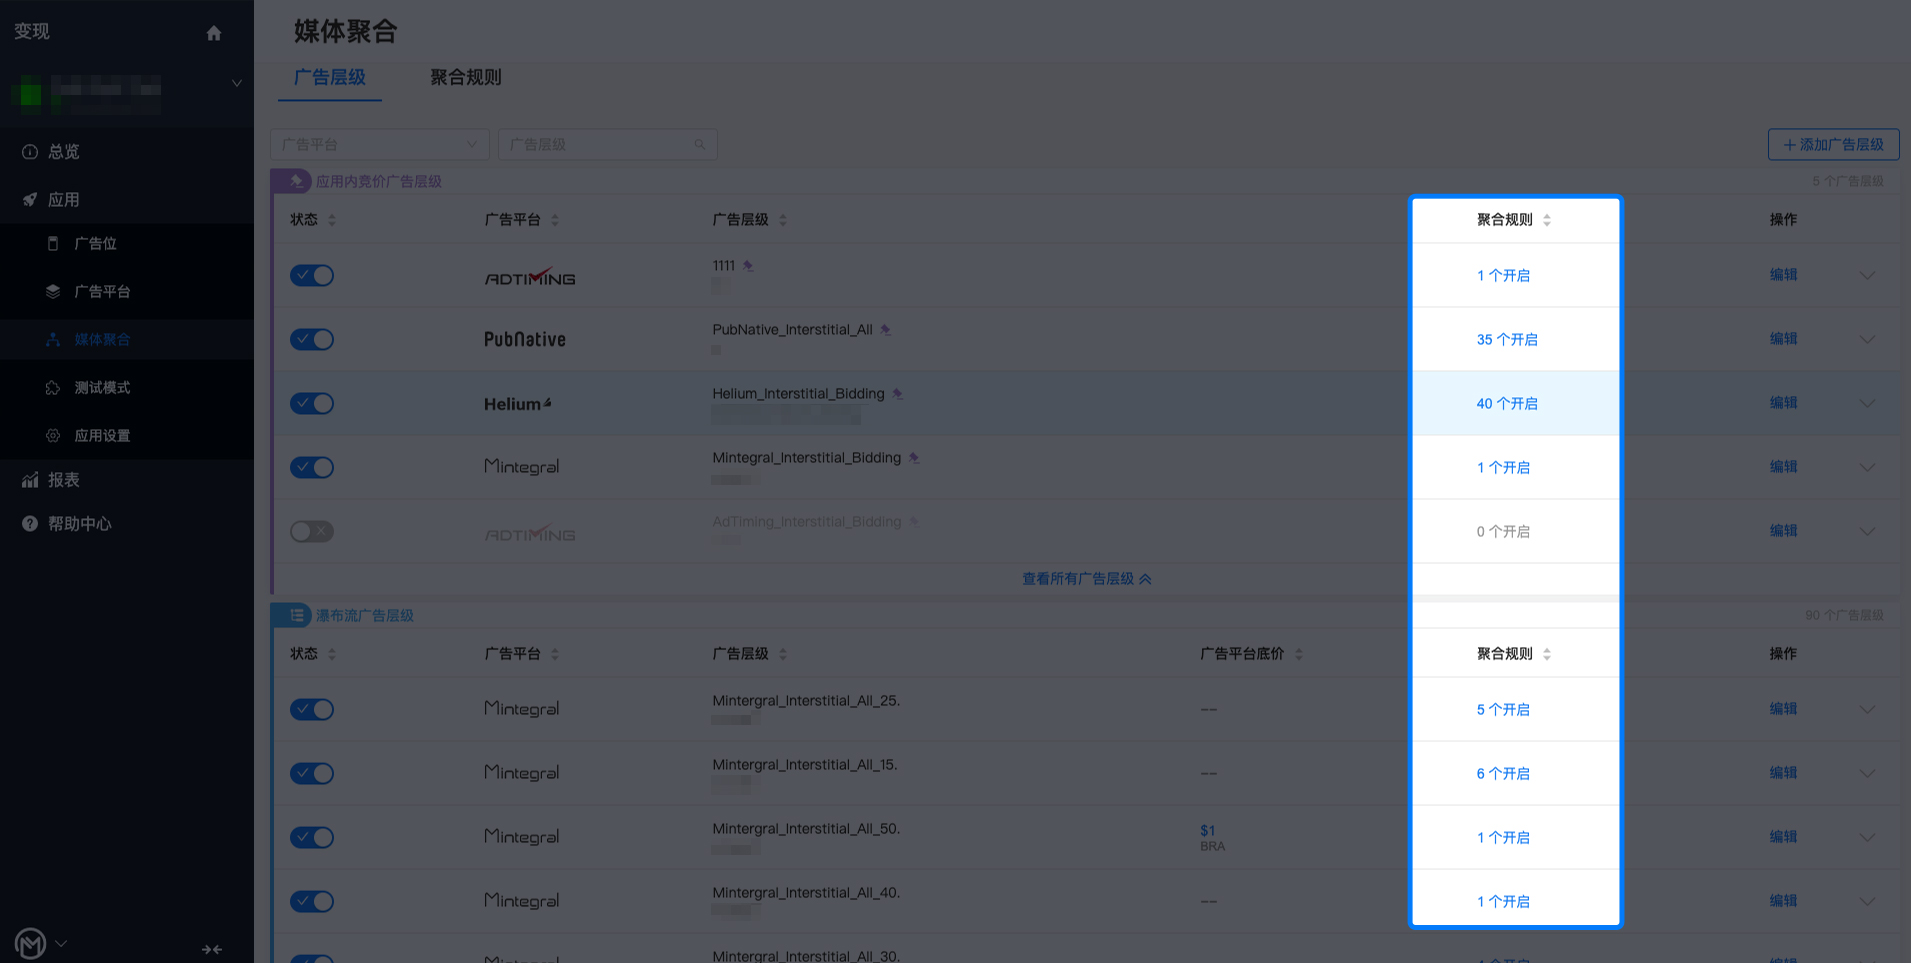Image resolution: width=1911 pixels, height=963 pixels.
Task: Select the 测试模式 sidebar icon
Action: coord(53,388)
